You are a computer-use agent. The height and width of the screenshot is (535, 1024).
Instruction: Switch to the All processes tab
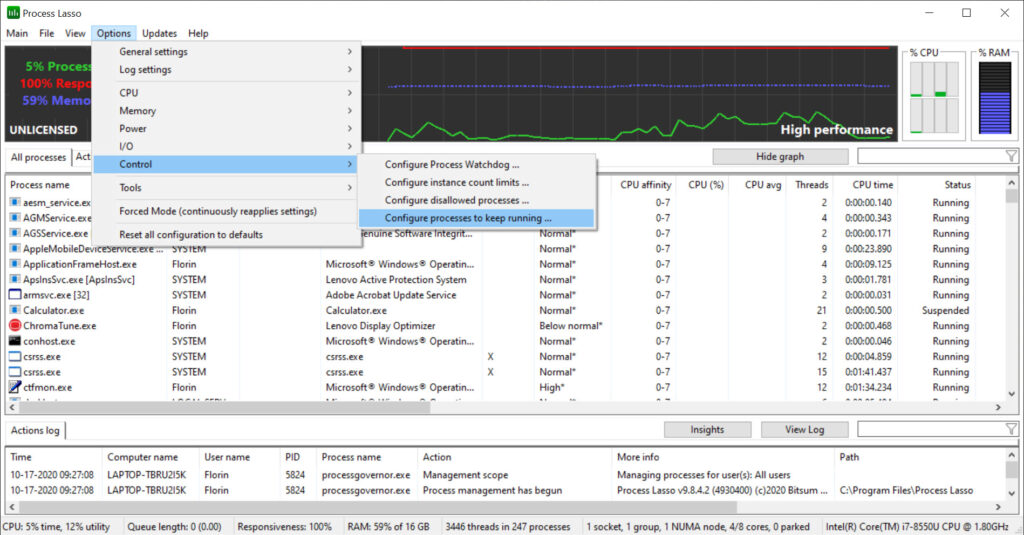38,157
